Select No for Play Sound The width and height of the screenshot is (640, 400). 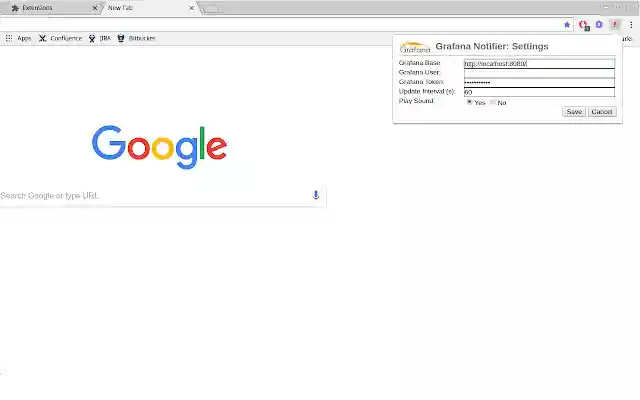(x=493, y=102)
